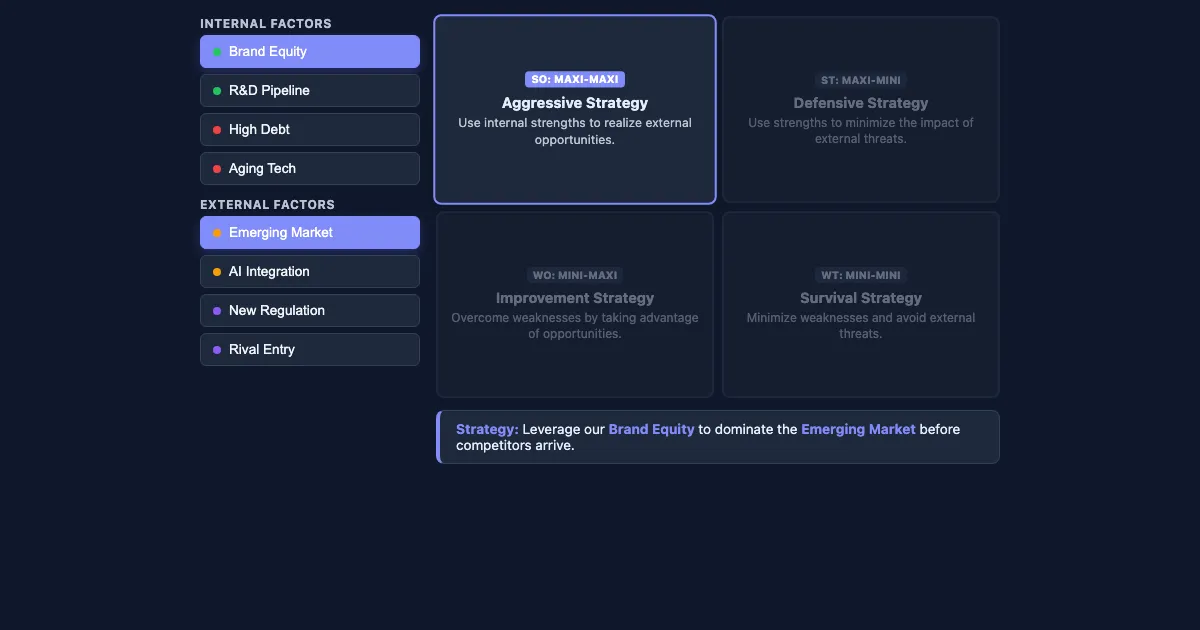Select the Rival Entry threat
This screenshot has height=630, width=1200.
tap(310, 349)
